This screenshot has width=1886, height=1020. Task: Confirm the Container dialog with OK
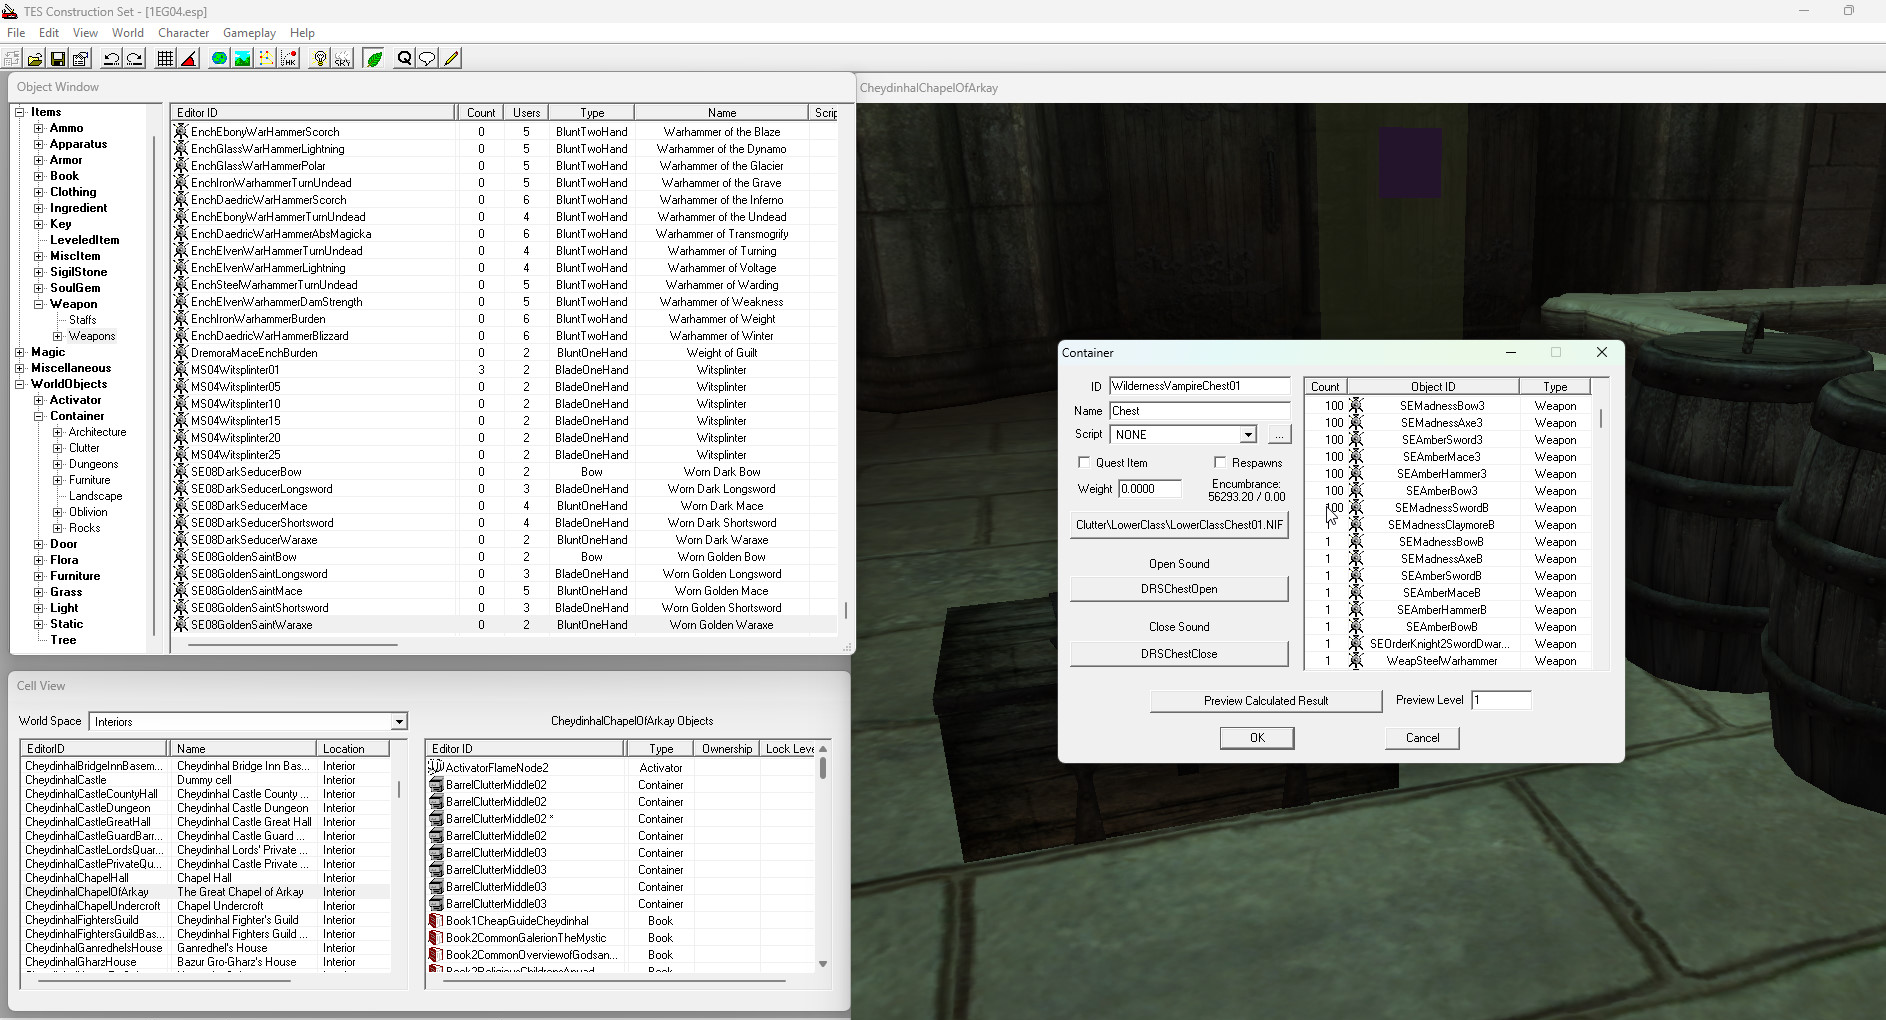point(1257,738)
